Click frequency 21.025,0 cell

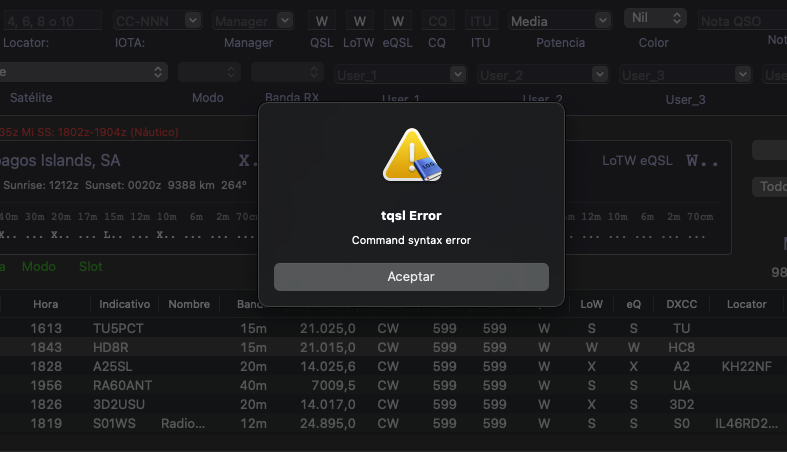point(328,328)
